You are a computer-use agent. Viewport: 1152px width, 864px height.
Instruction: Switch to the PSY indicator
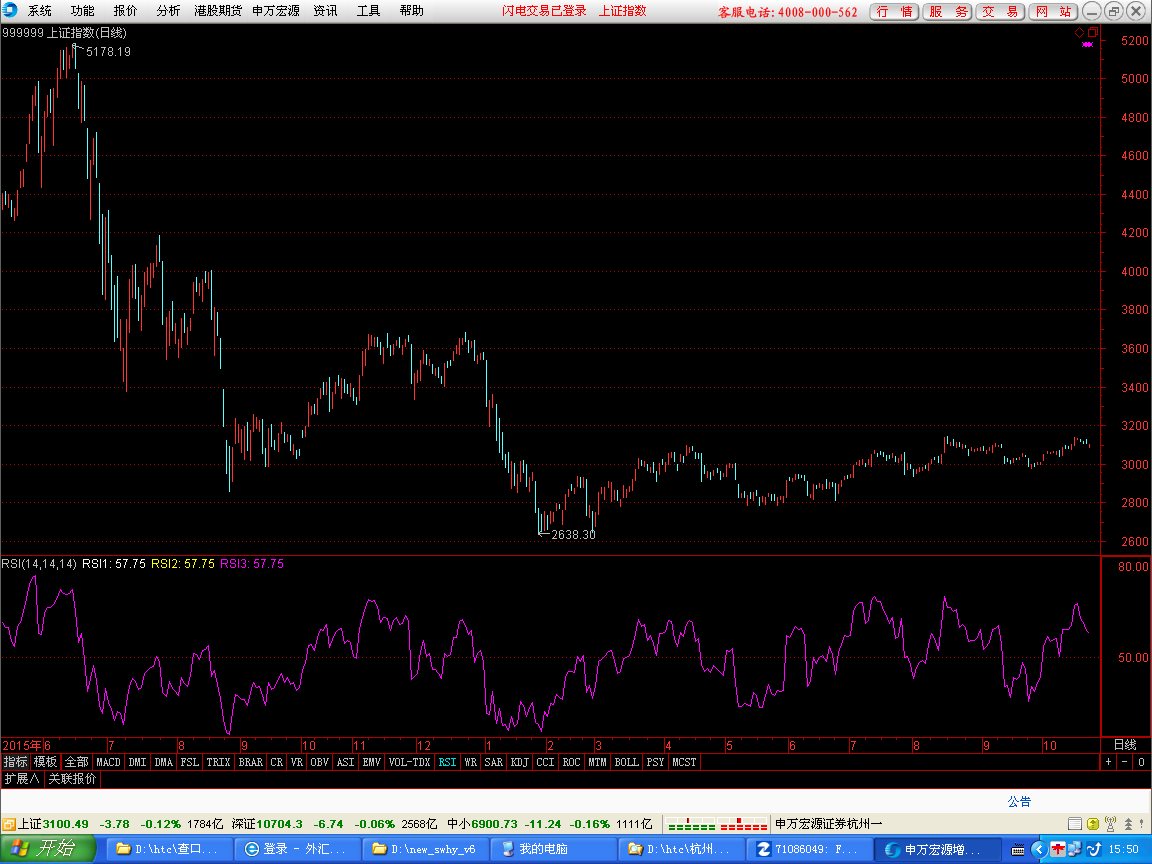point(655,762)
